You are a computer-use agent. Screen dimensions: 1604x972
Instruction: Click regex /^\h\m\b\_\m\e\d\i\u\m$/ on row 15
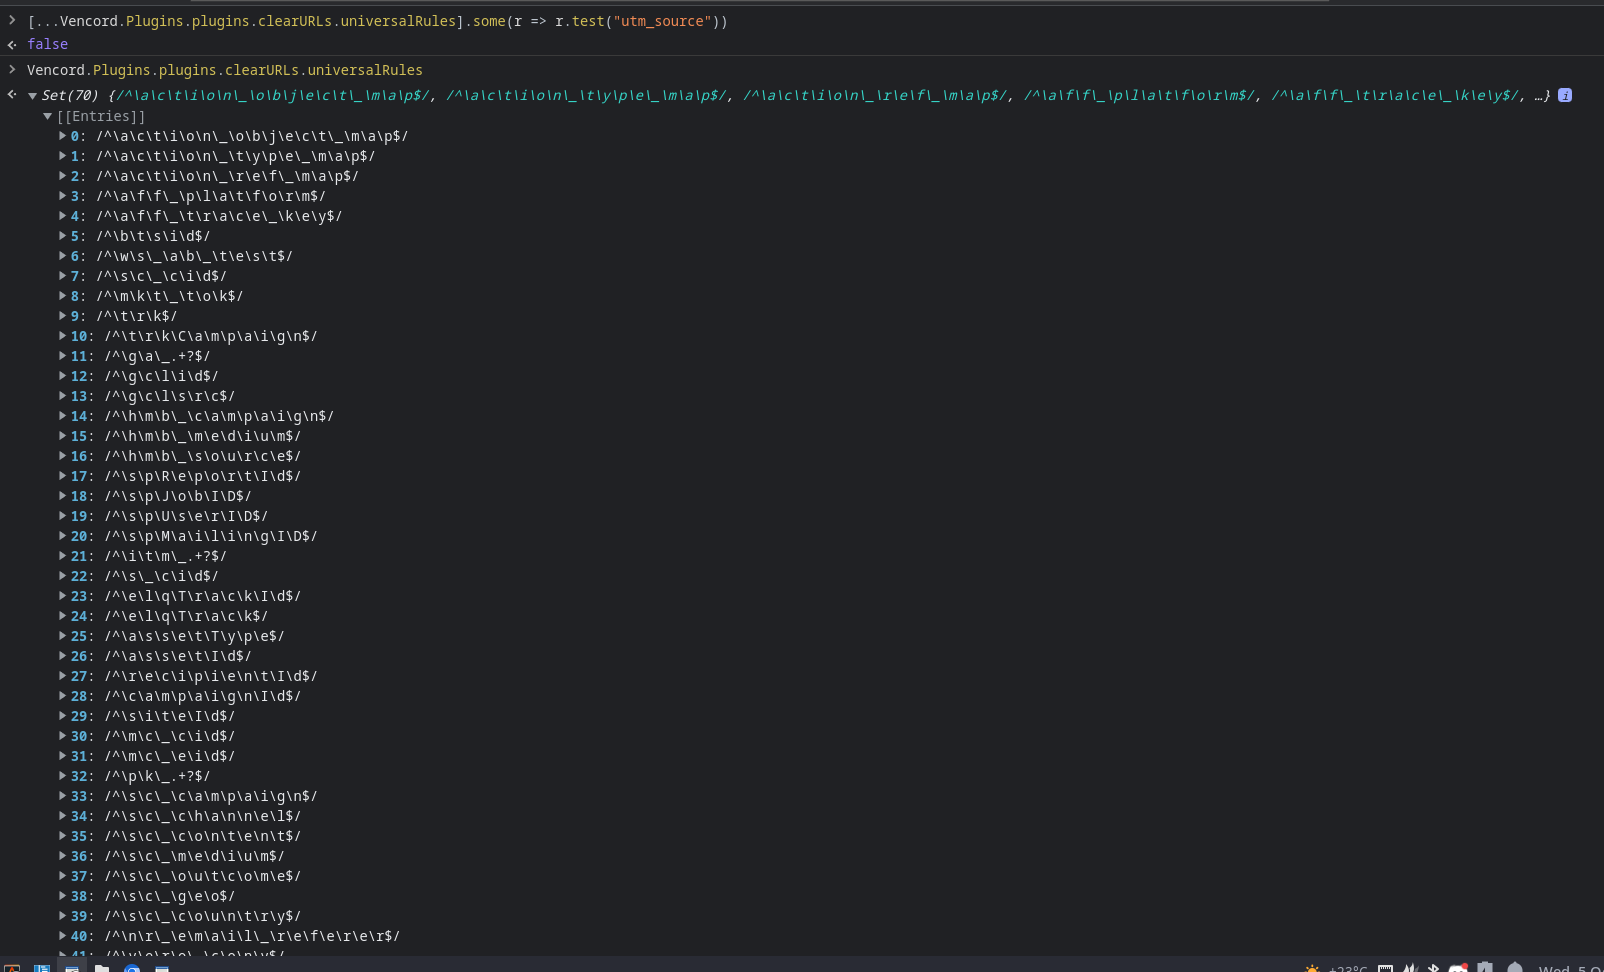pos(203,436)
